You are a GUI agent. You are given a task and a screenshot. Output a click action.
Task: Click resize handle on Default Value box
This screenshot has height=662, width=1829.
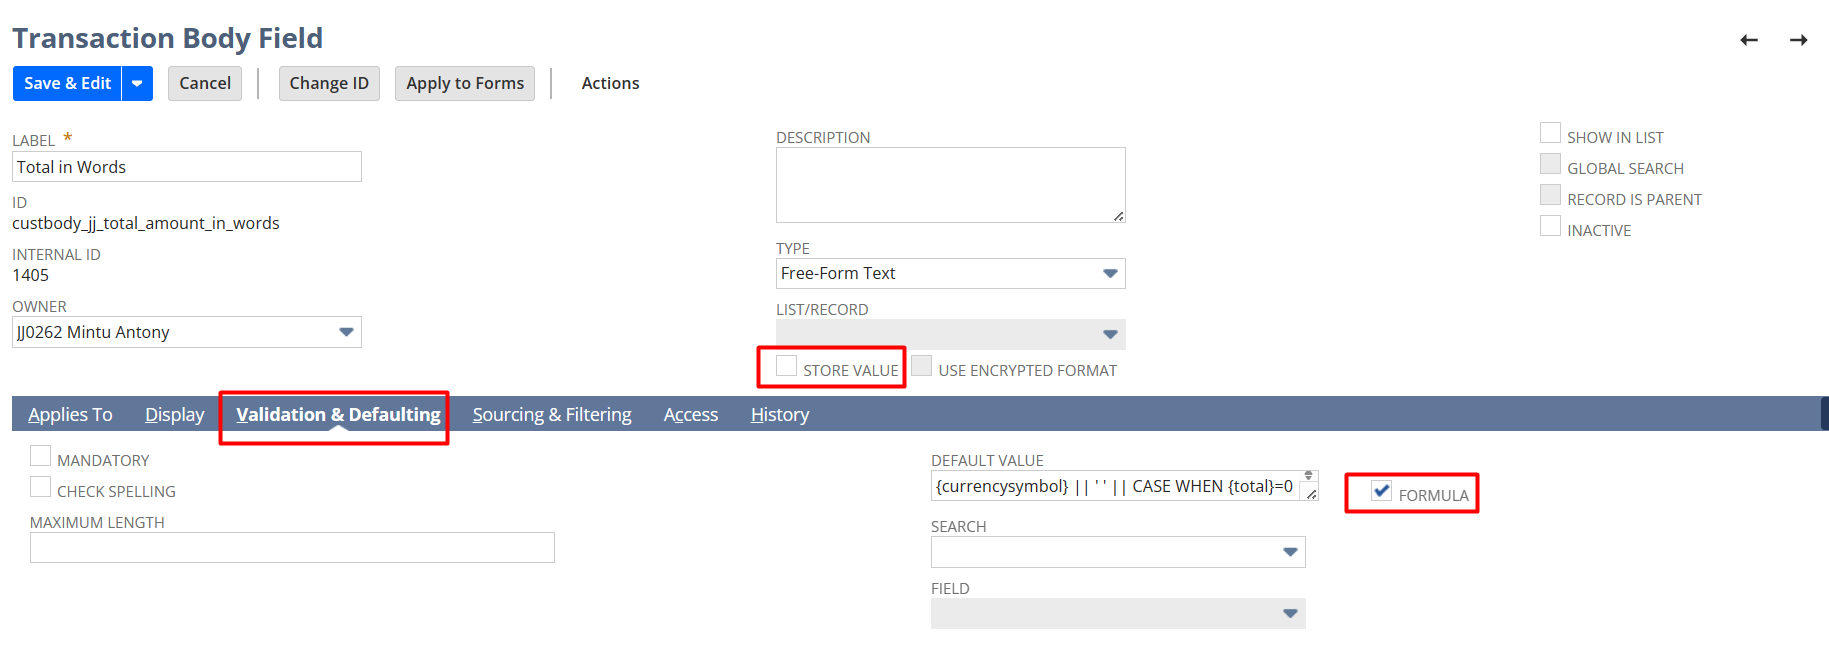1311,494
